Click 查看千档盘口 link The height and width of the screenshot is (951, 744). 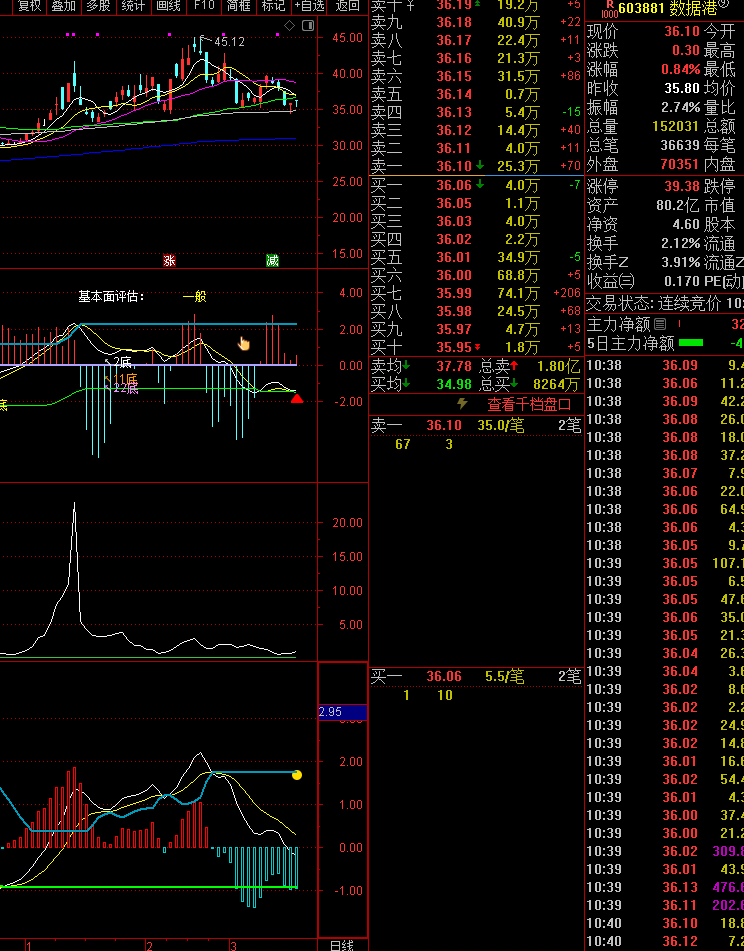point(528,405)
